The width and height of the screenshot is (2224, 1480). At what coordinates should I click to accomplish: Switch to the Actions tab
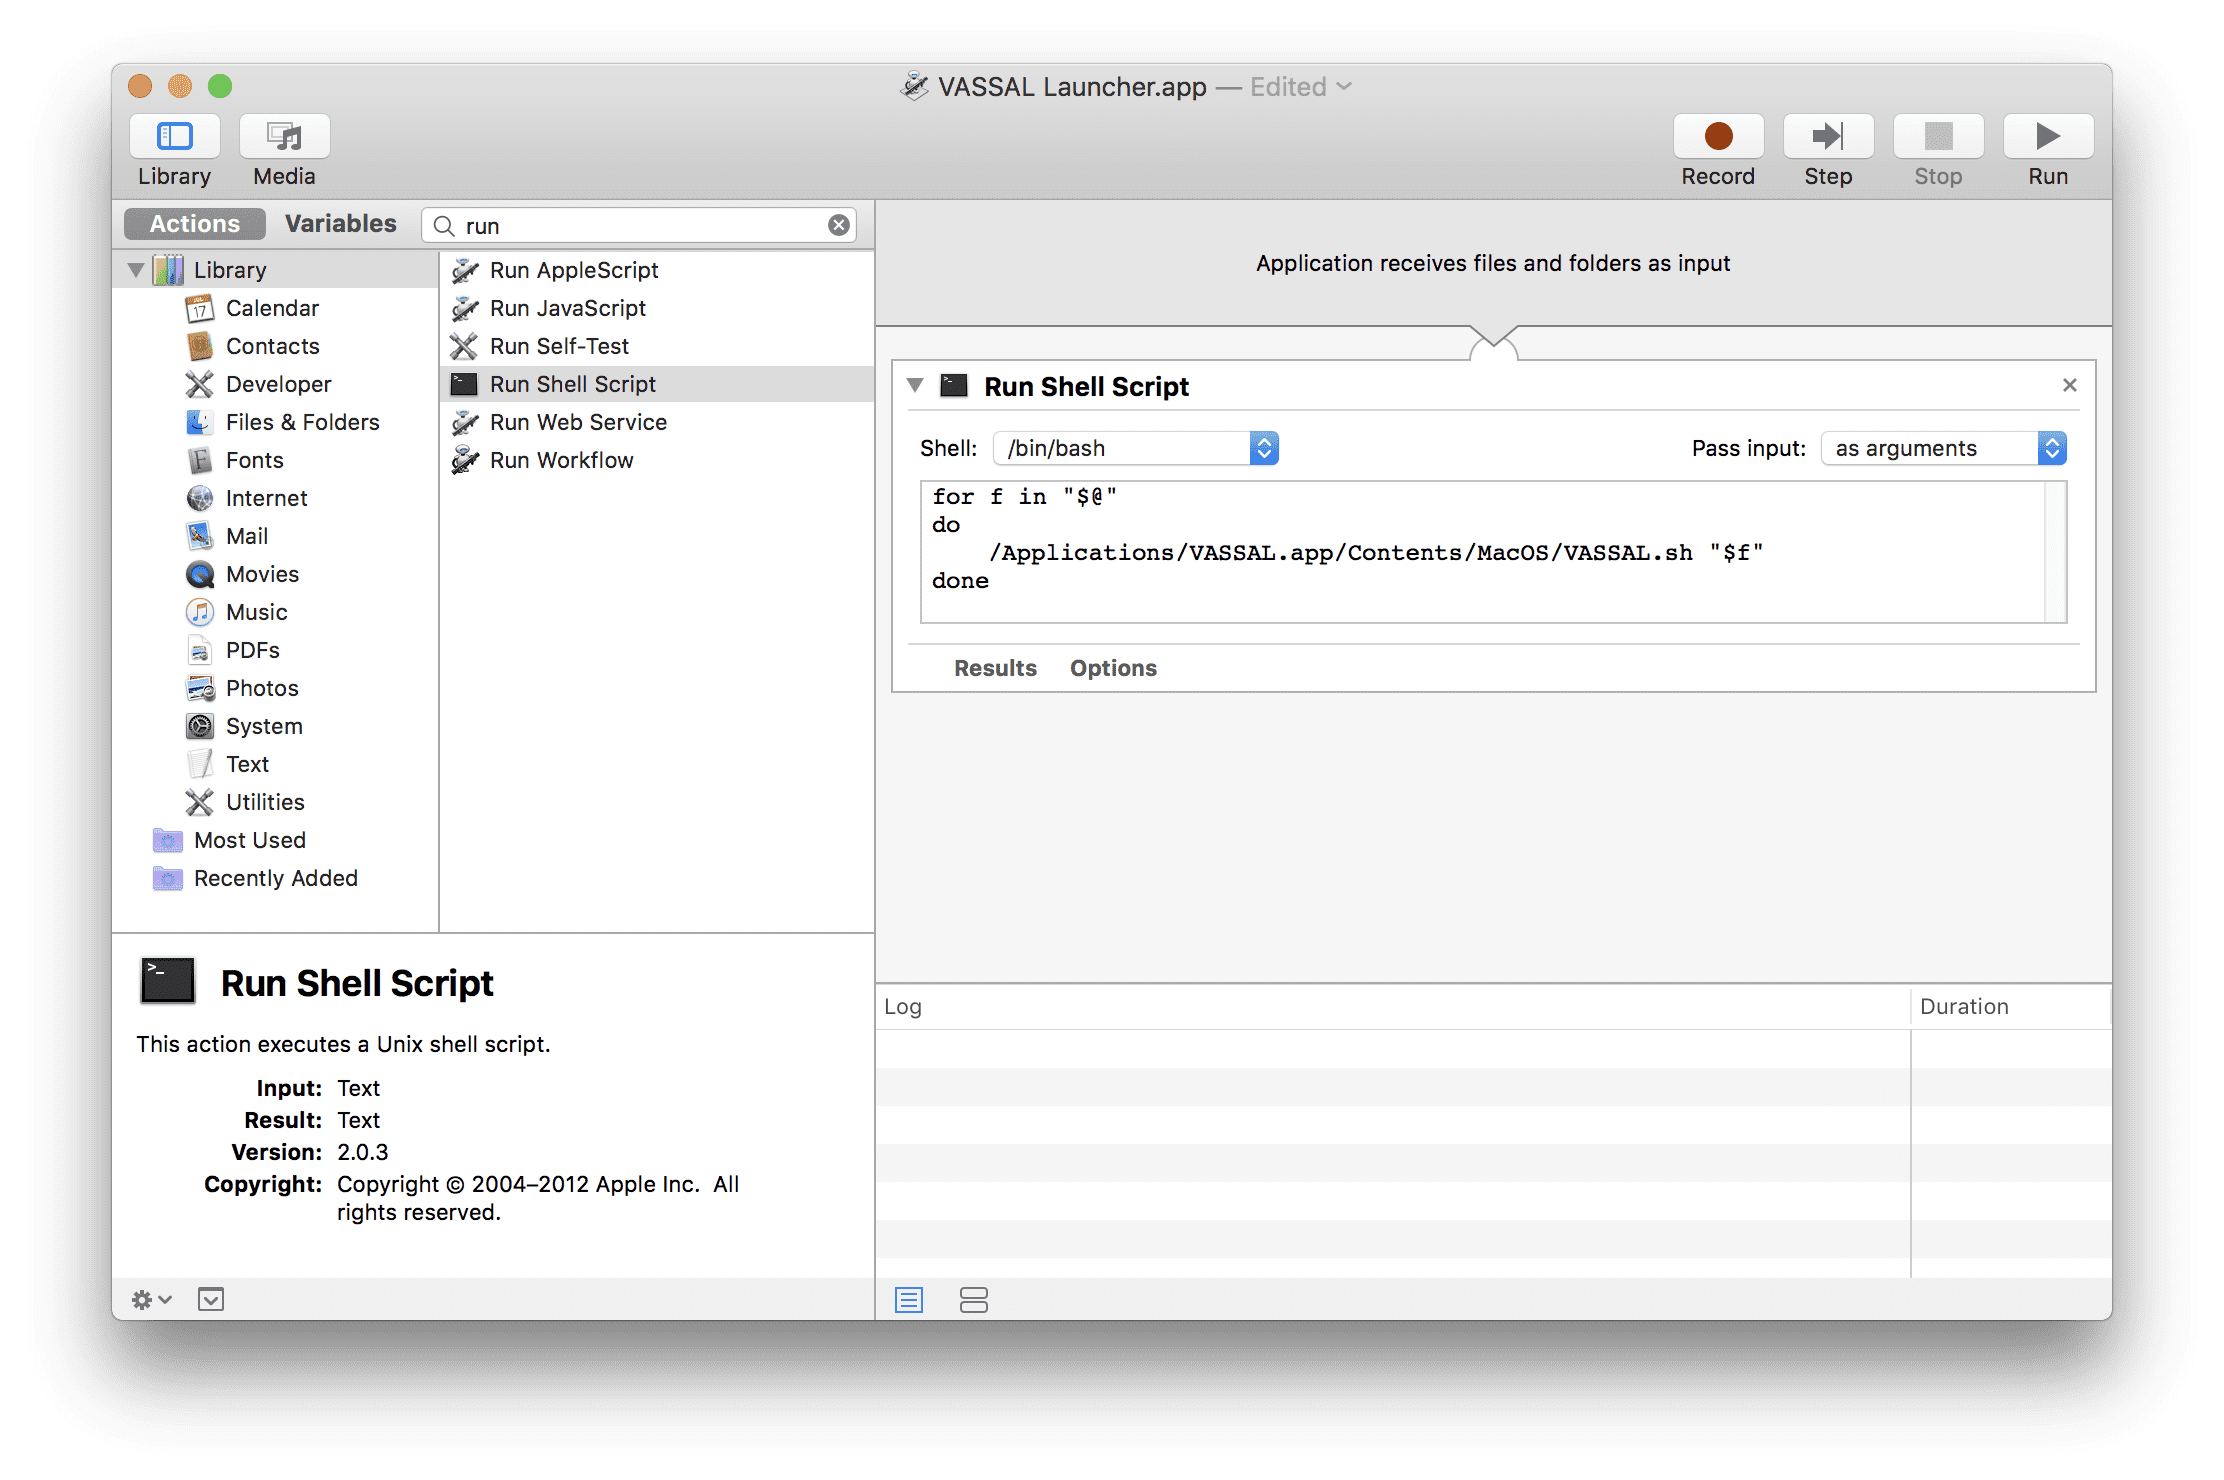(193, 223)
